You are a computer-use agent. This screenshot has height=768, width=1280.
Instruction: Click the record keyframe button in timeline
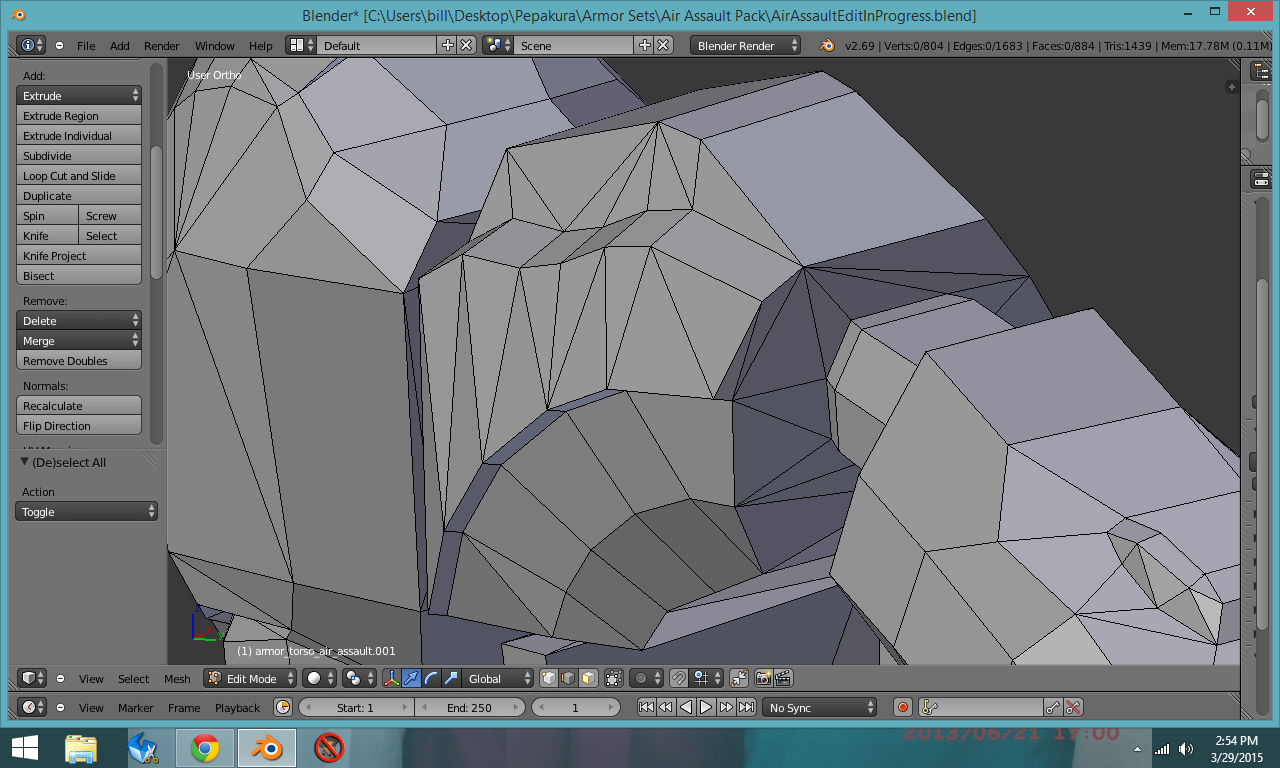(x=903, y=707)
